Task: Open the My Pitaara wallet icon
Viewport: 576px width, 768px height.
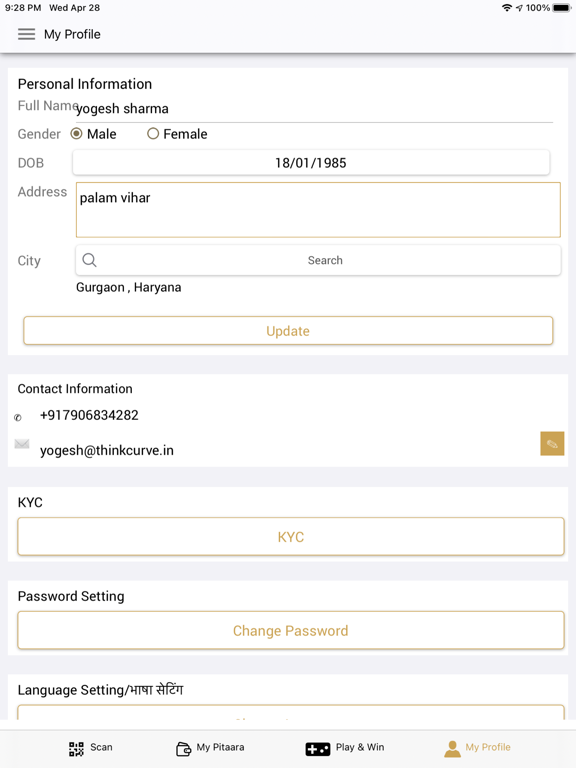Action: point(183,748)
